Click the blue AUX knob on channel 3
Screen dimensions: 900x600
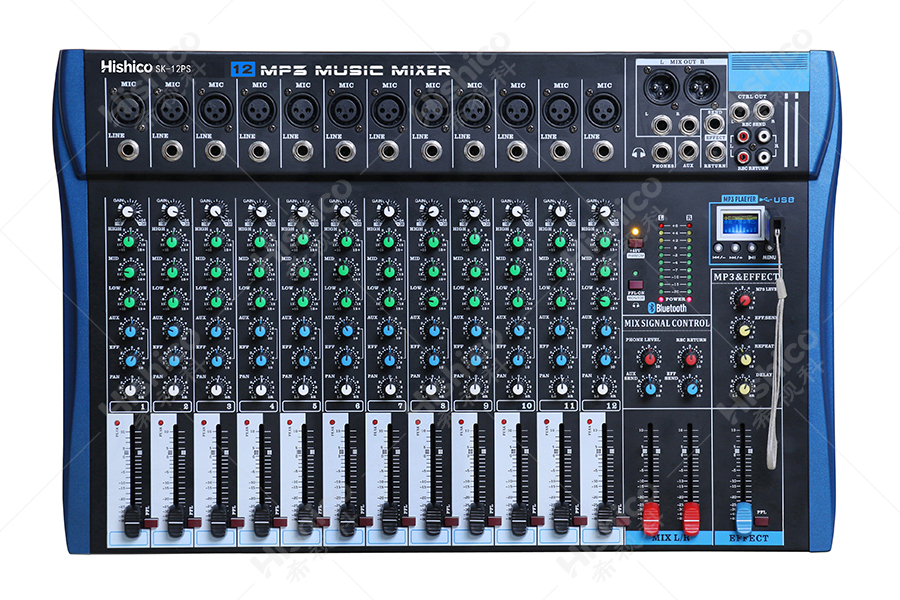point(216,331)
